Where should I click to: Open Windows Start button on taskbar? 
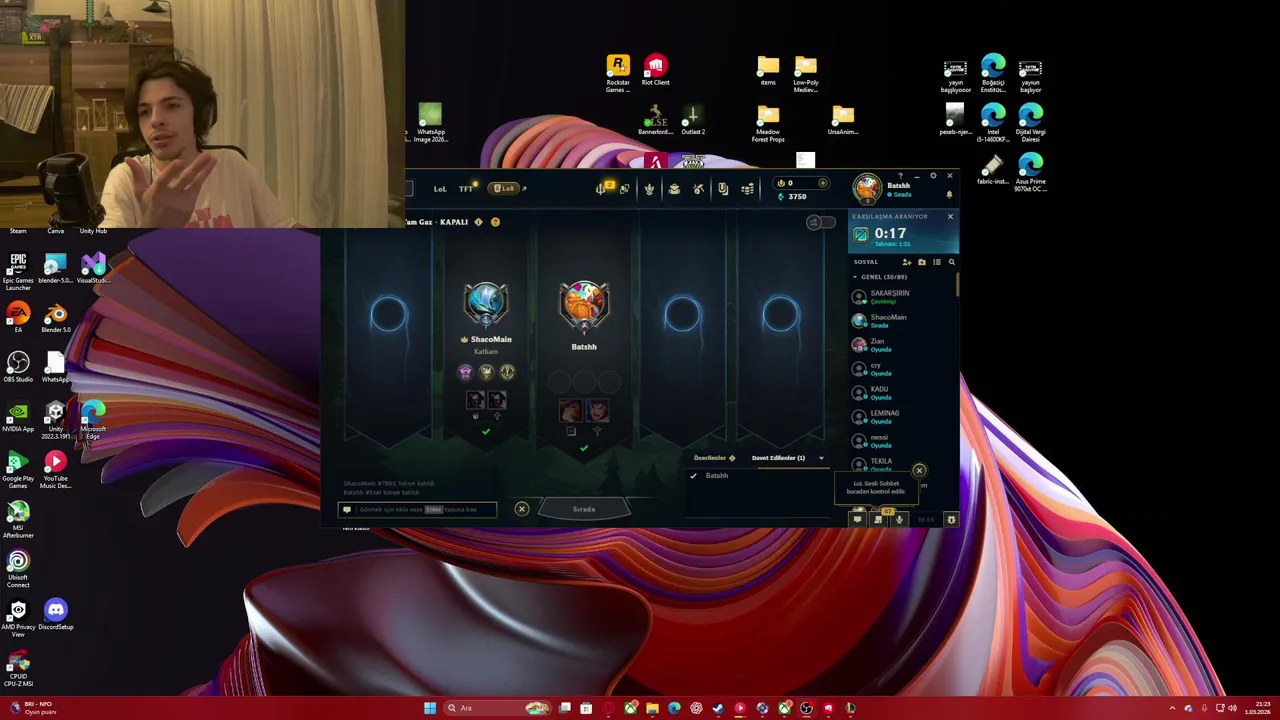click(x=430, y=708)
